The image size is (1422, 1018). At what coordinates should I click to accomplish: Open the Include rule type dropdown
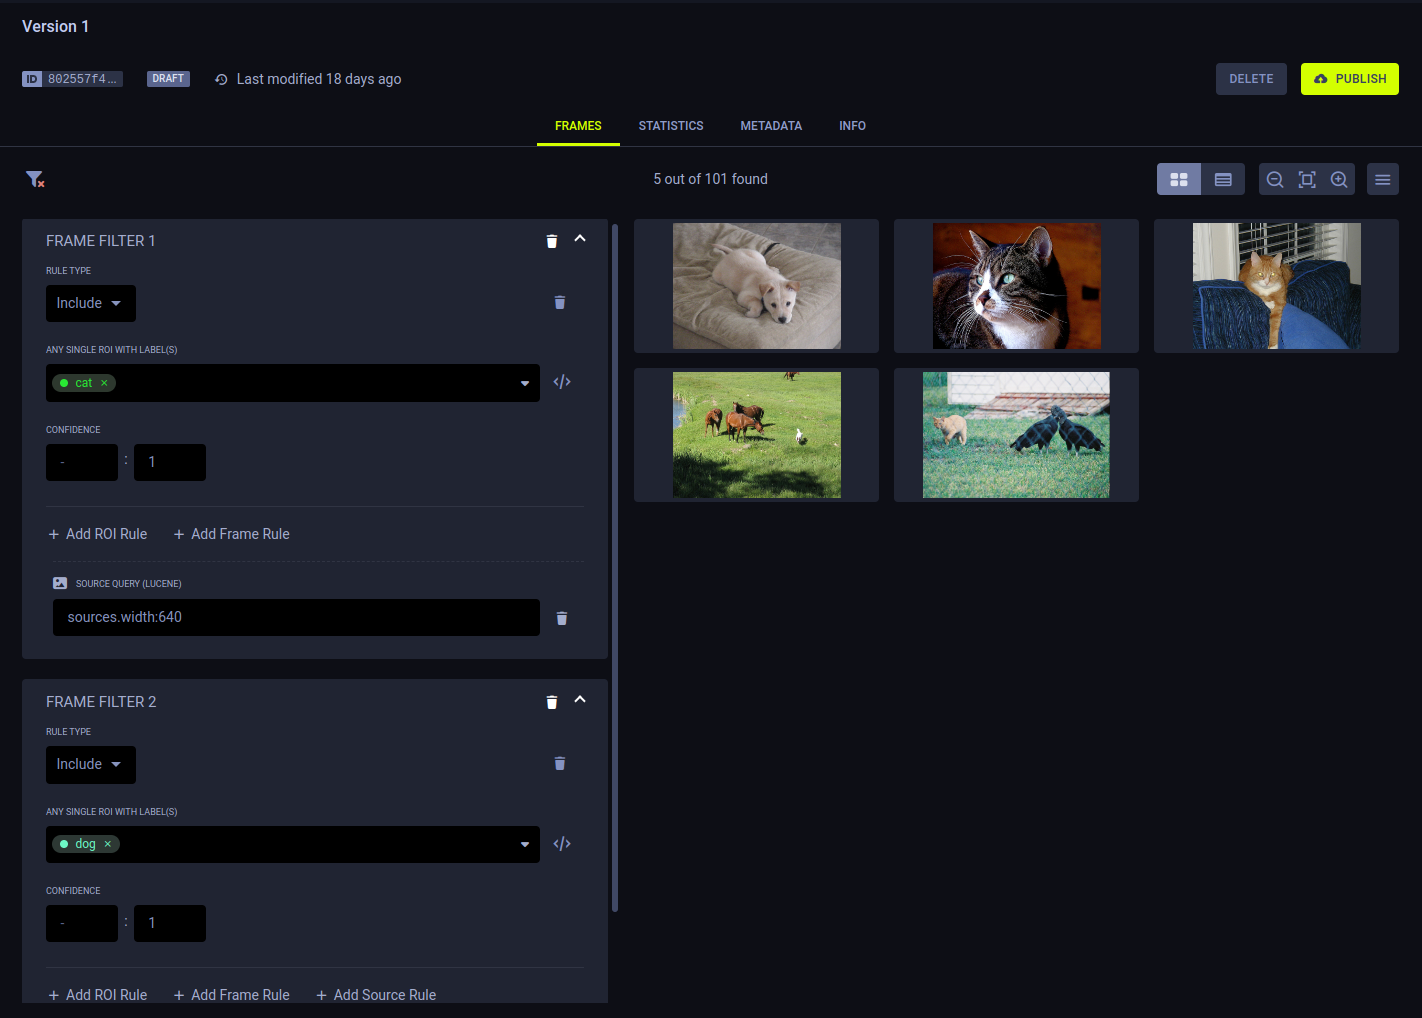click(90, 303)
